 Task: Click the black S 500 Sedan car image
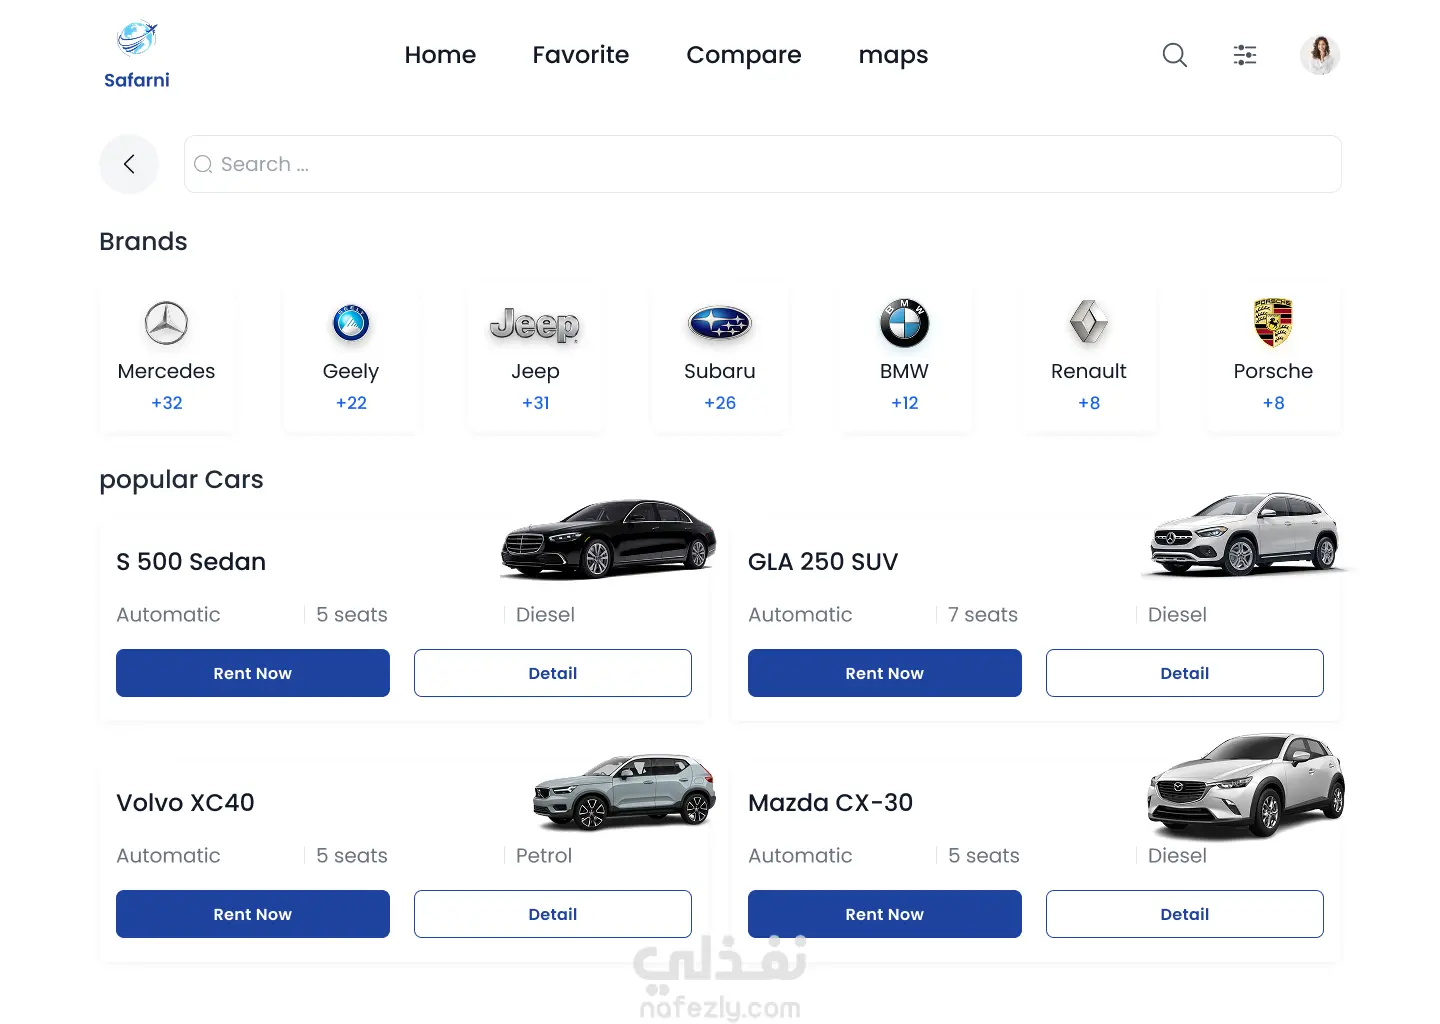coord(608,538)
